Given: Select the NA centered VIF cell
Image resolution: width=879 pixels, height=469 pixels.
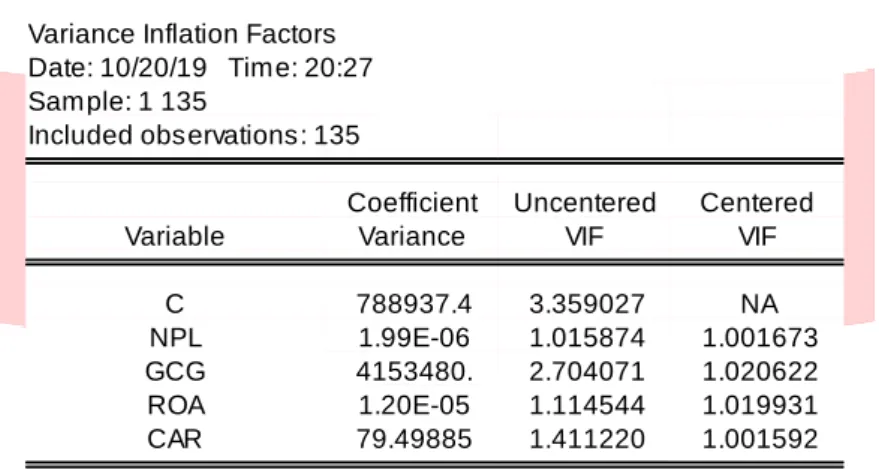Looking at the screenshot, I should (760, 304).
